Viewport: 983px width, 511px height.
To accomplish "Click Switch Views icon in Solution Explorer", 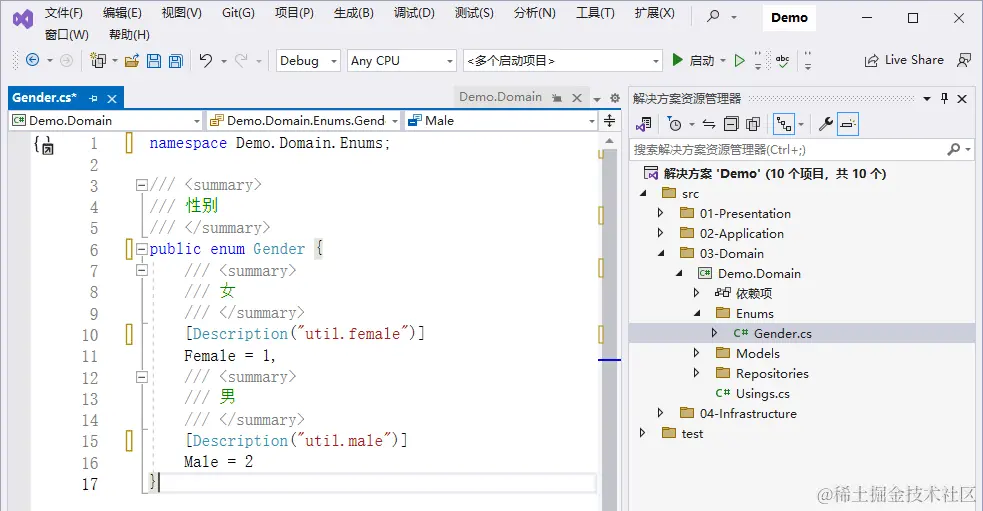I will (644, 124).
